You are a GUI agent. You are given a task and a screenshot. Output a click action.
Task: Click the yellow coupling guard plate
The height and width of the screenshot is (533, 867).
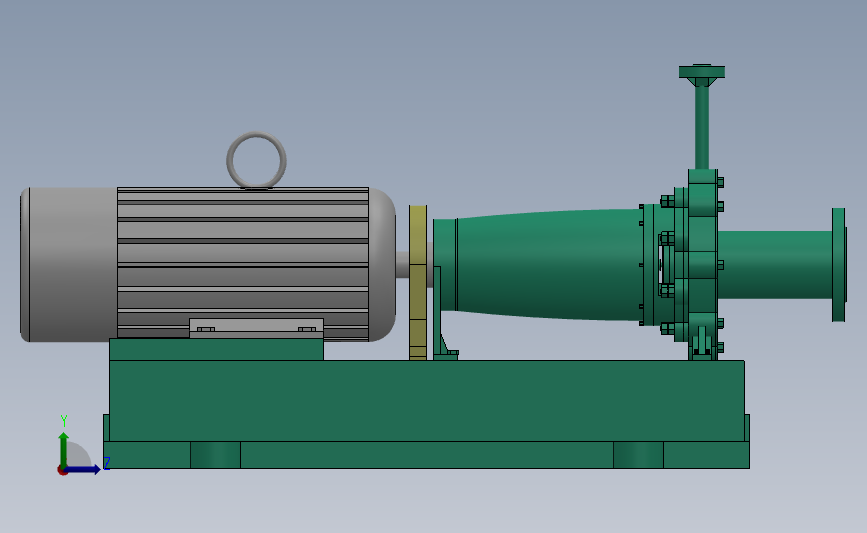(418, 283)
